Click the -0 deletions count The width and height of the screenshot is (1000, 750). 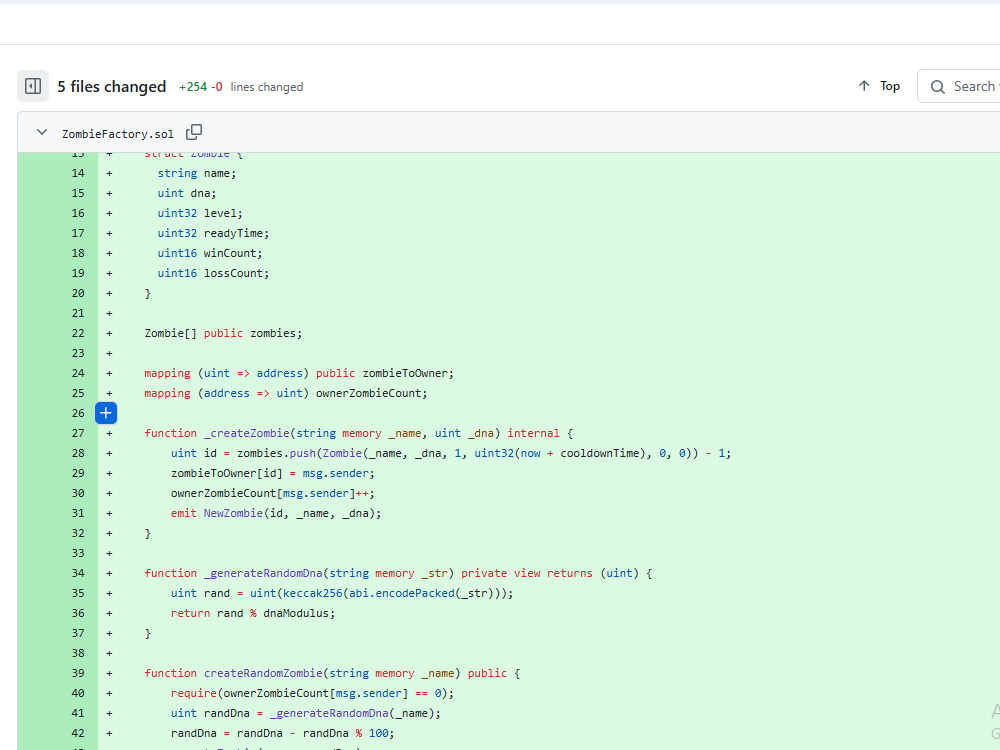click(x=217, y=87)
